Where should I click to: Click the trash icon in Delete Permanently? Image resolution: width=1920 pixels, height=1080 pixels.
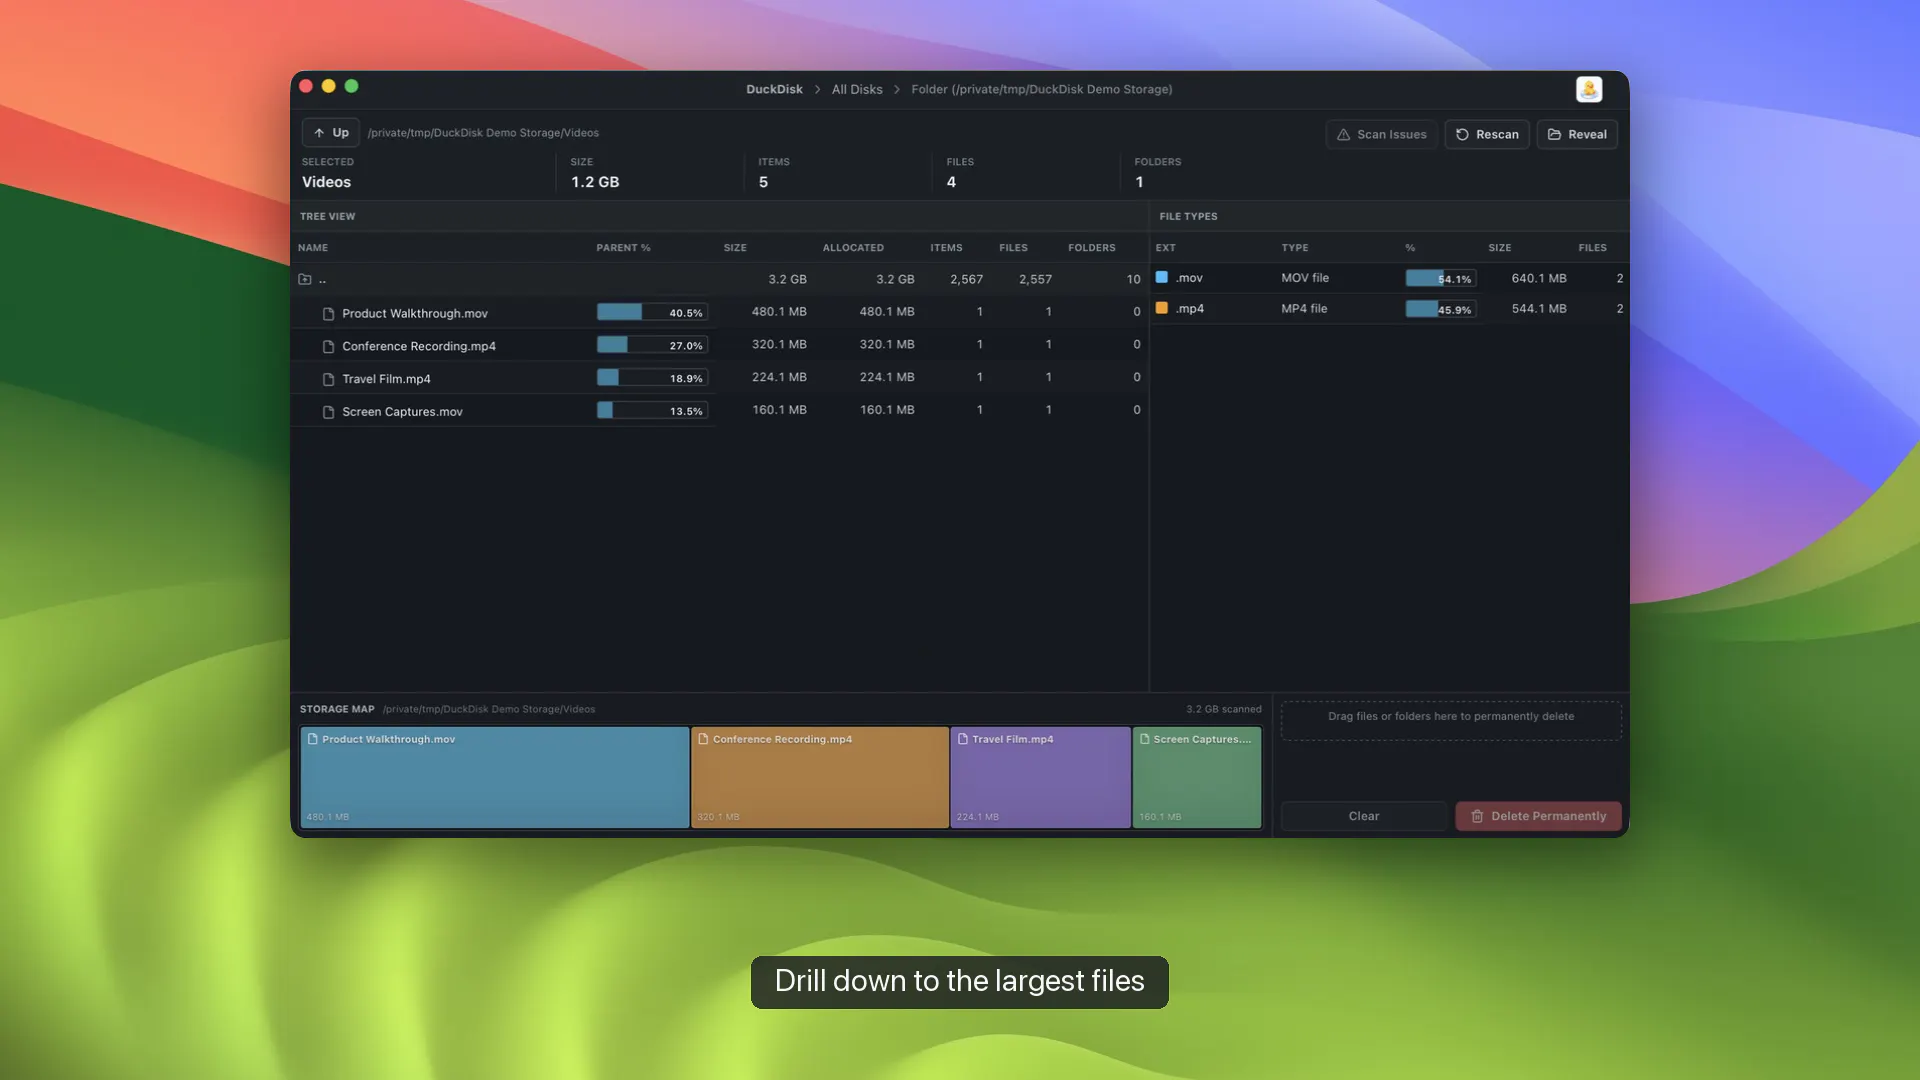(1477, 817)
